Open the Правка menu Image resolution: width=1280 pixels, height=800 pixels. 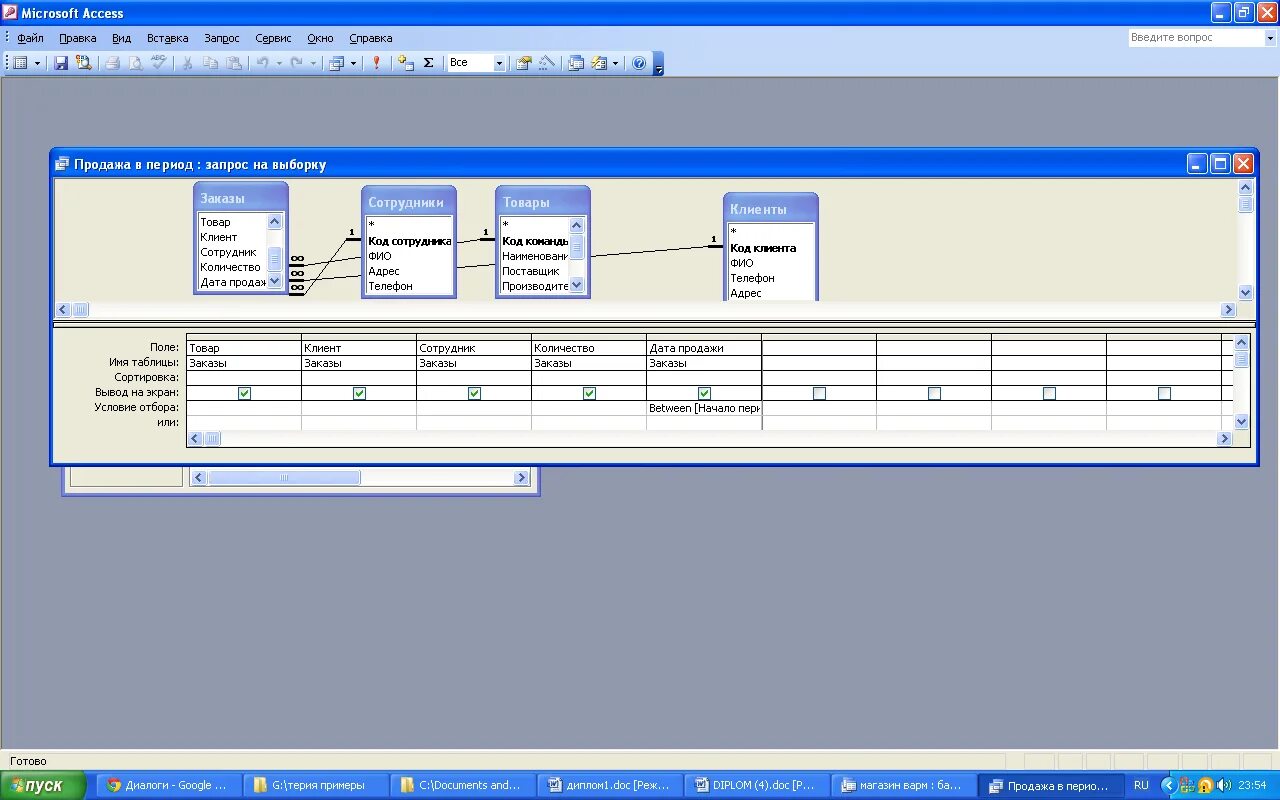tap(77, 38)
